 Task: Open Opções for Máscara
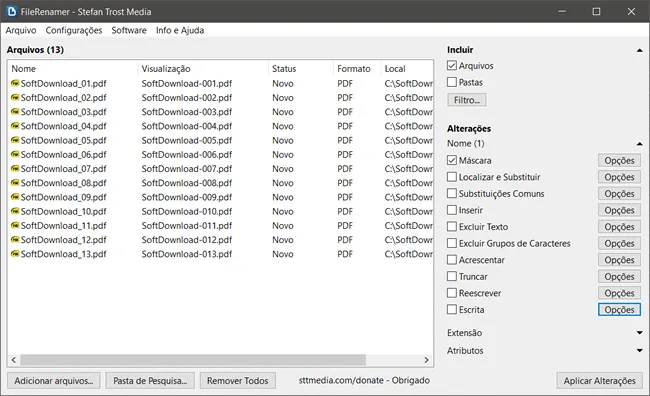pos(619,160)
